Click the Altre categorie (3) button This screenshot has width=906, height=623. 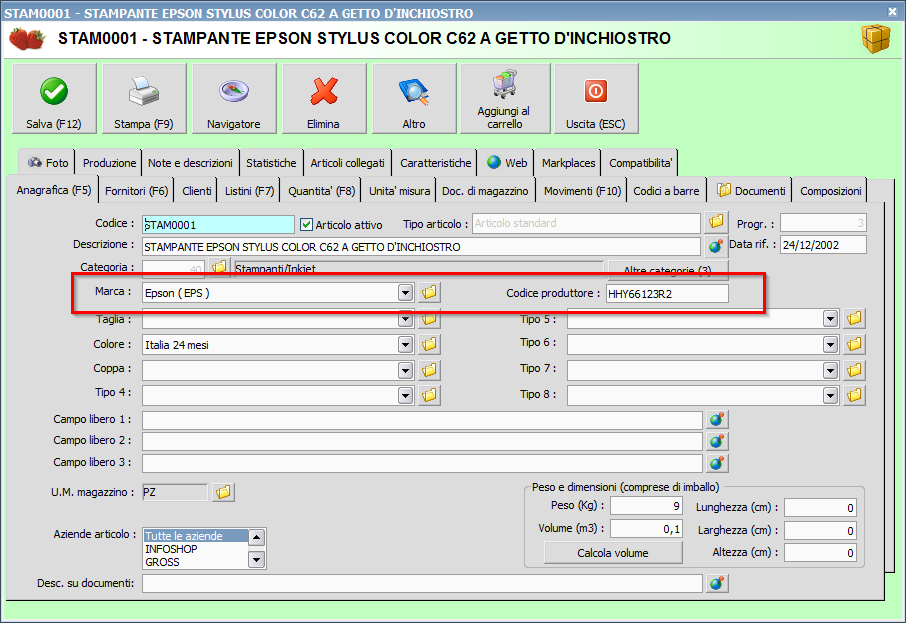(x=667, y=270)
